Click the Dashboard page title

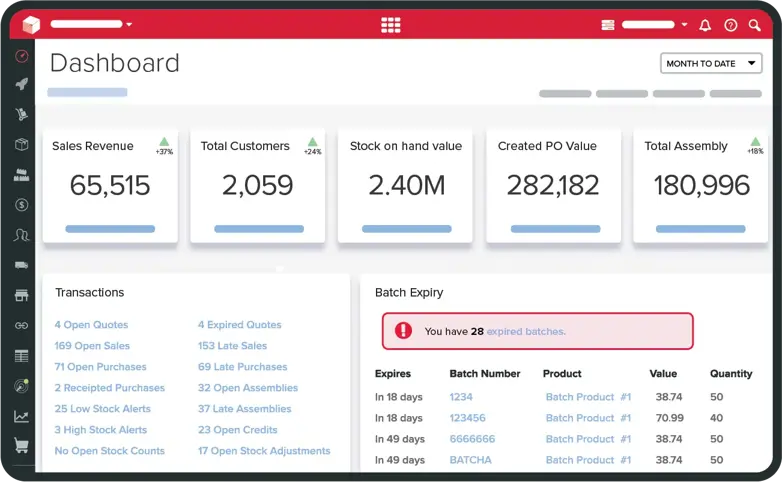point(115,63)
